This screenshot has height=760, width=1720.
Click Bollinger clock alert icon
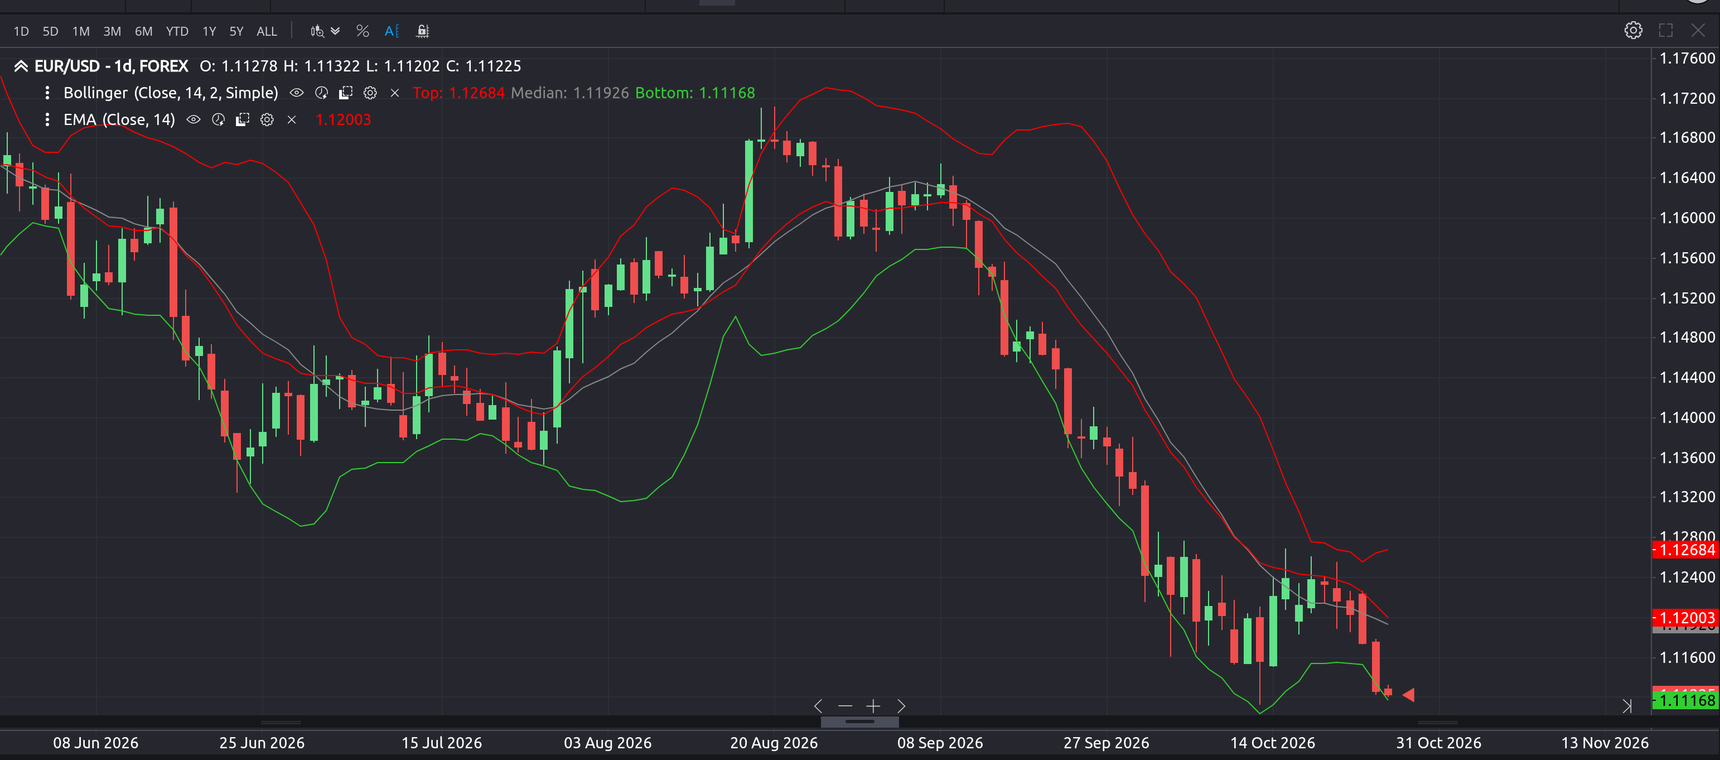click(x=321, y=92)
